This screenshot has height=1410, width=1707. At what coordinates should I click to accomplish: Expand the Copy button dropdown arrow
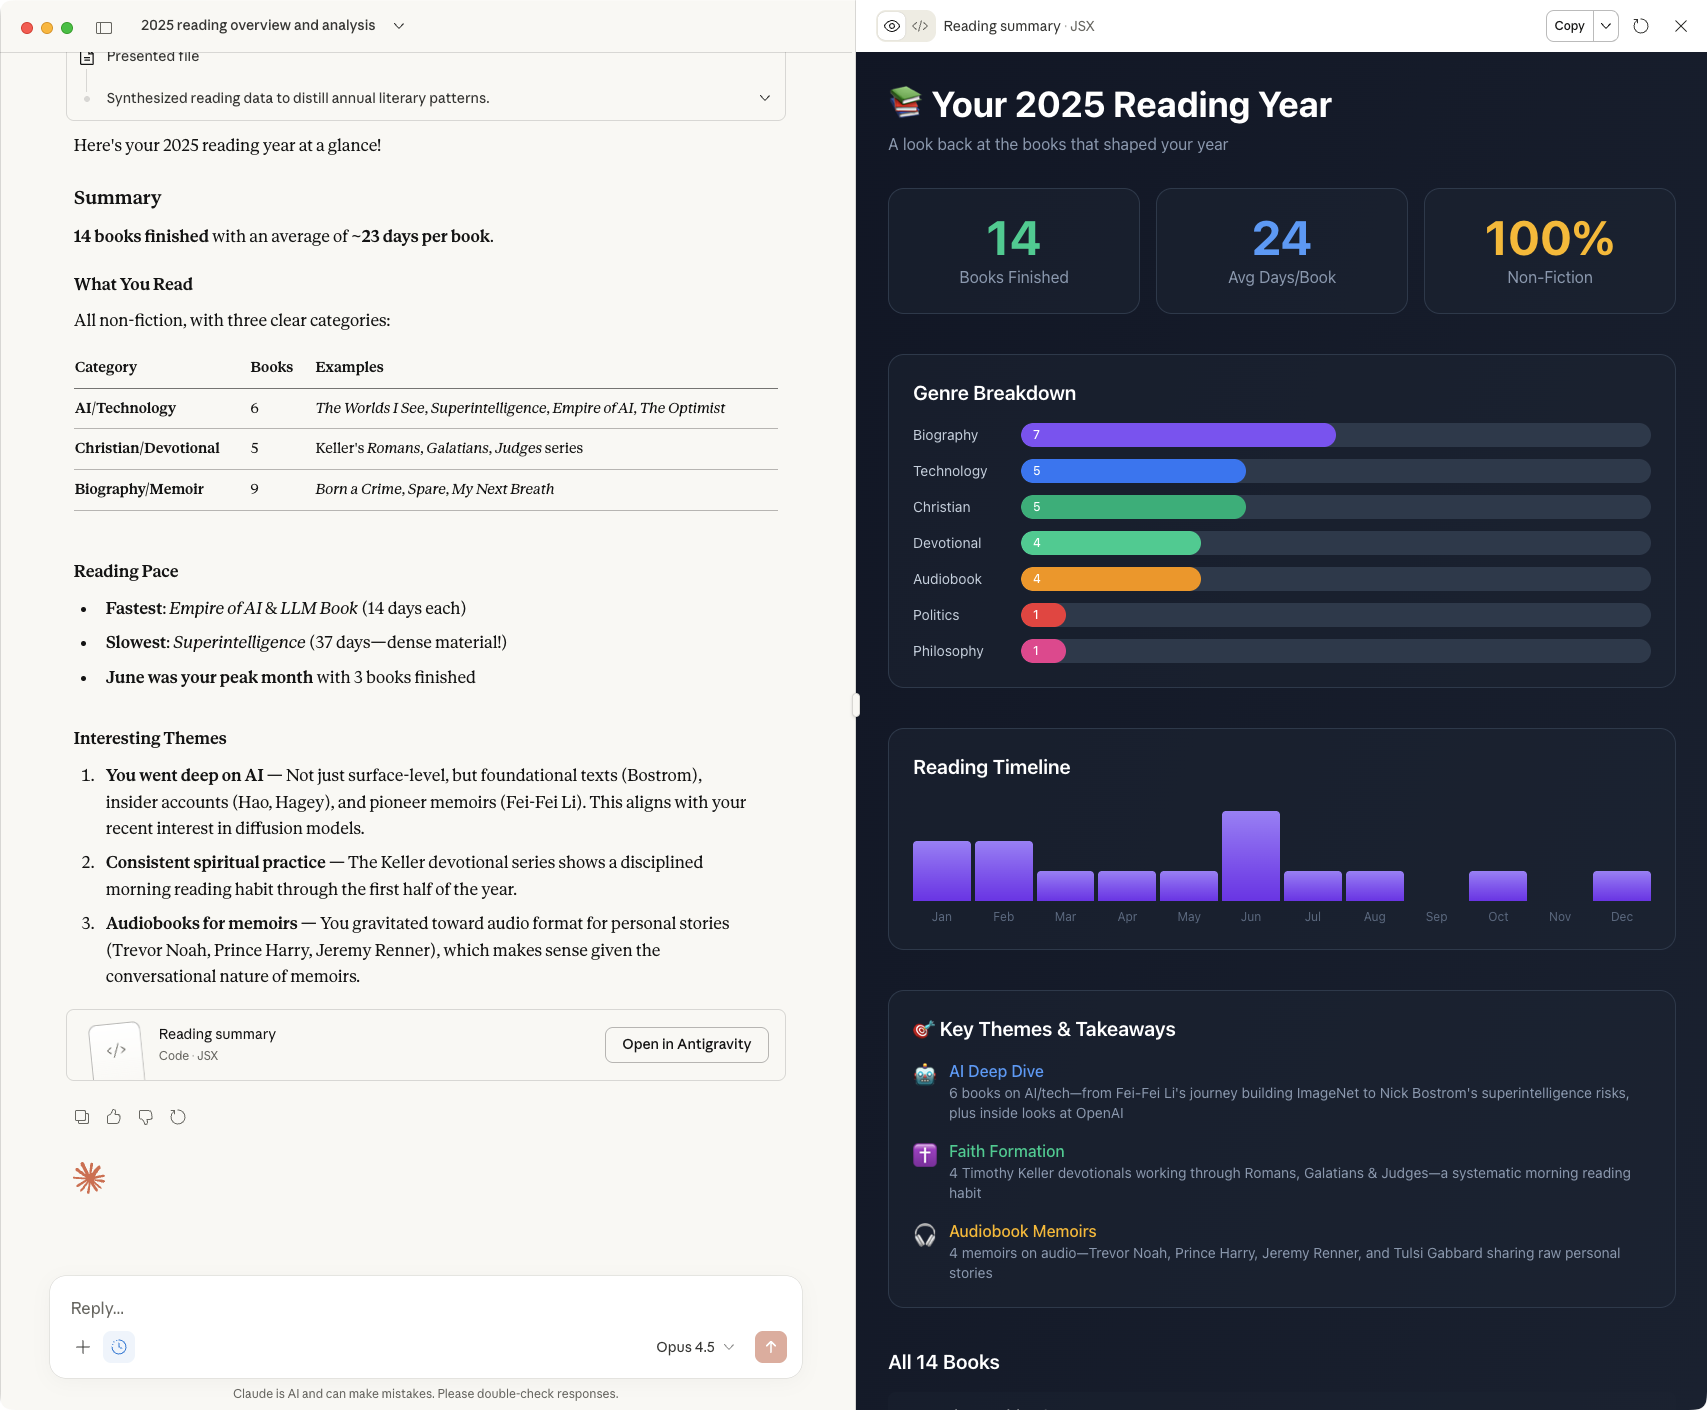(x=1606, y=26)
